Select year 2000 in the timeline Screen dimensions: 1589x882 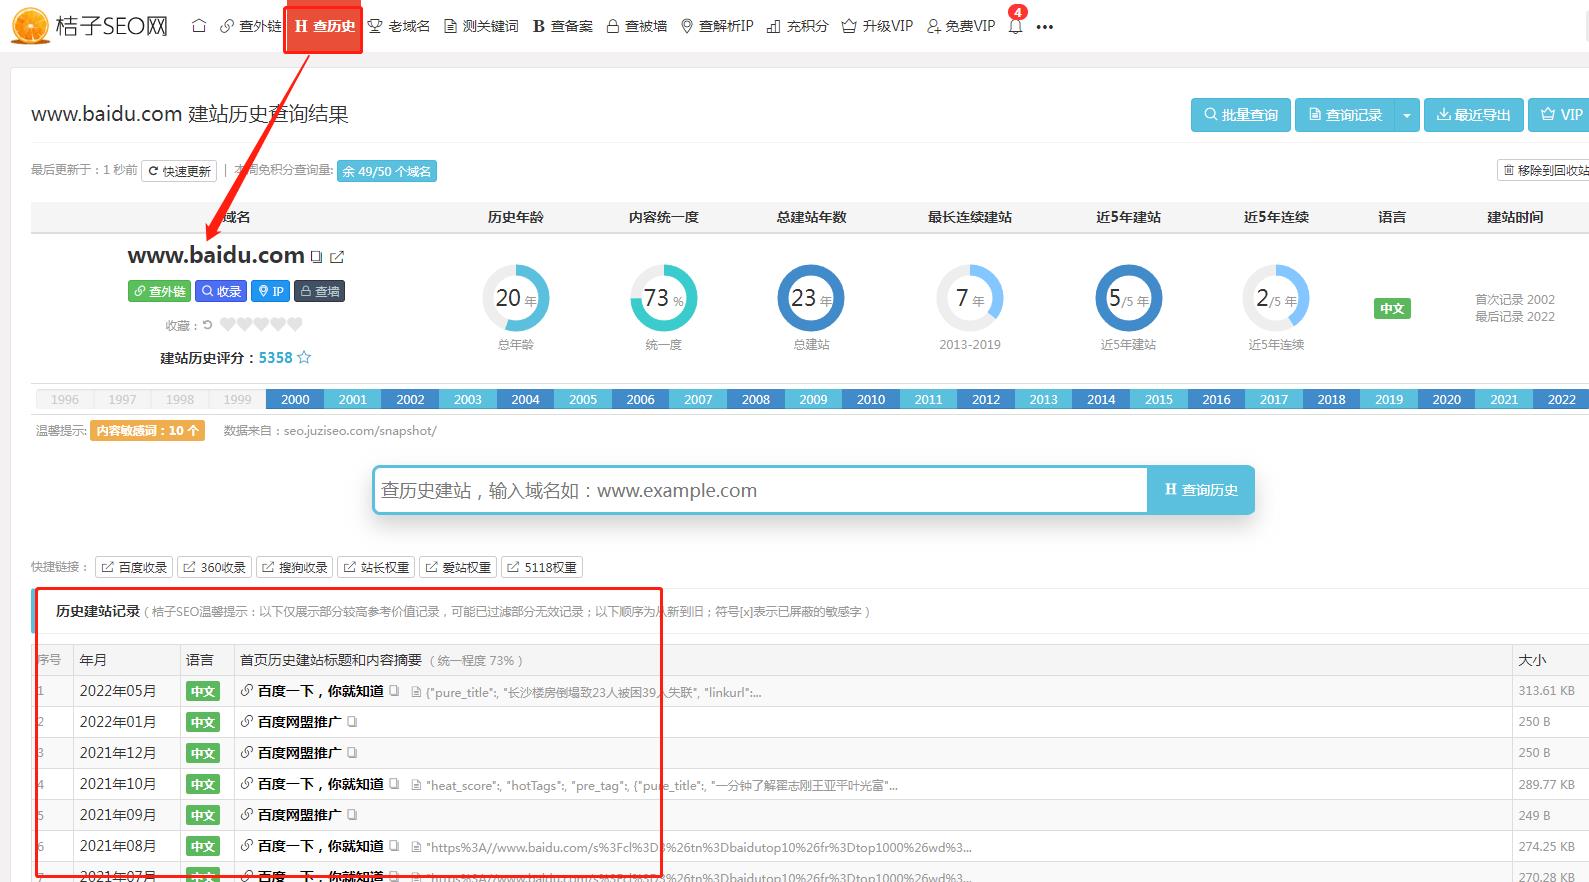pyautogui.click(x=295, y=399)
